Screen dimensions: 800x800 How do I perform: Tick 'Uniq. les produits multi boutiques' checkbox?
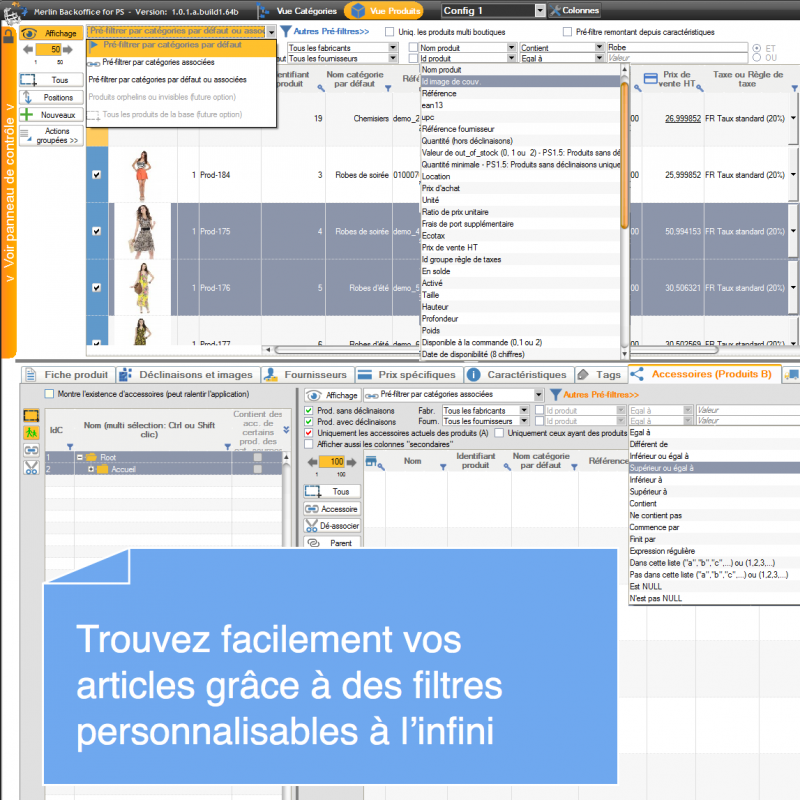[390, 32]
